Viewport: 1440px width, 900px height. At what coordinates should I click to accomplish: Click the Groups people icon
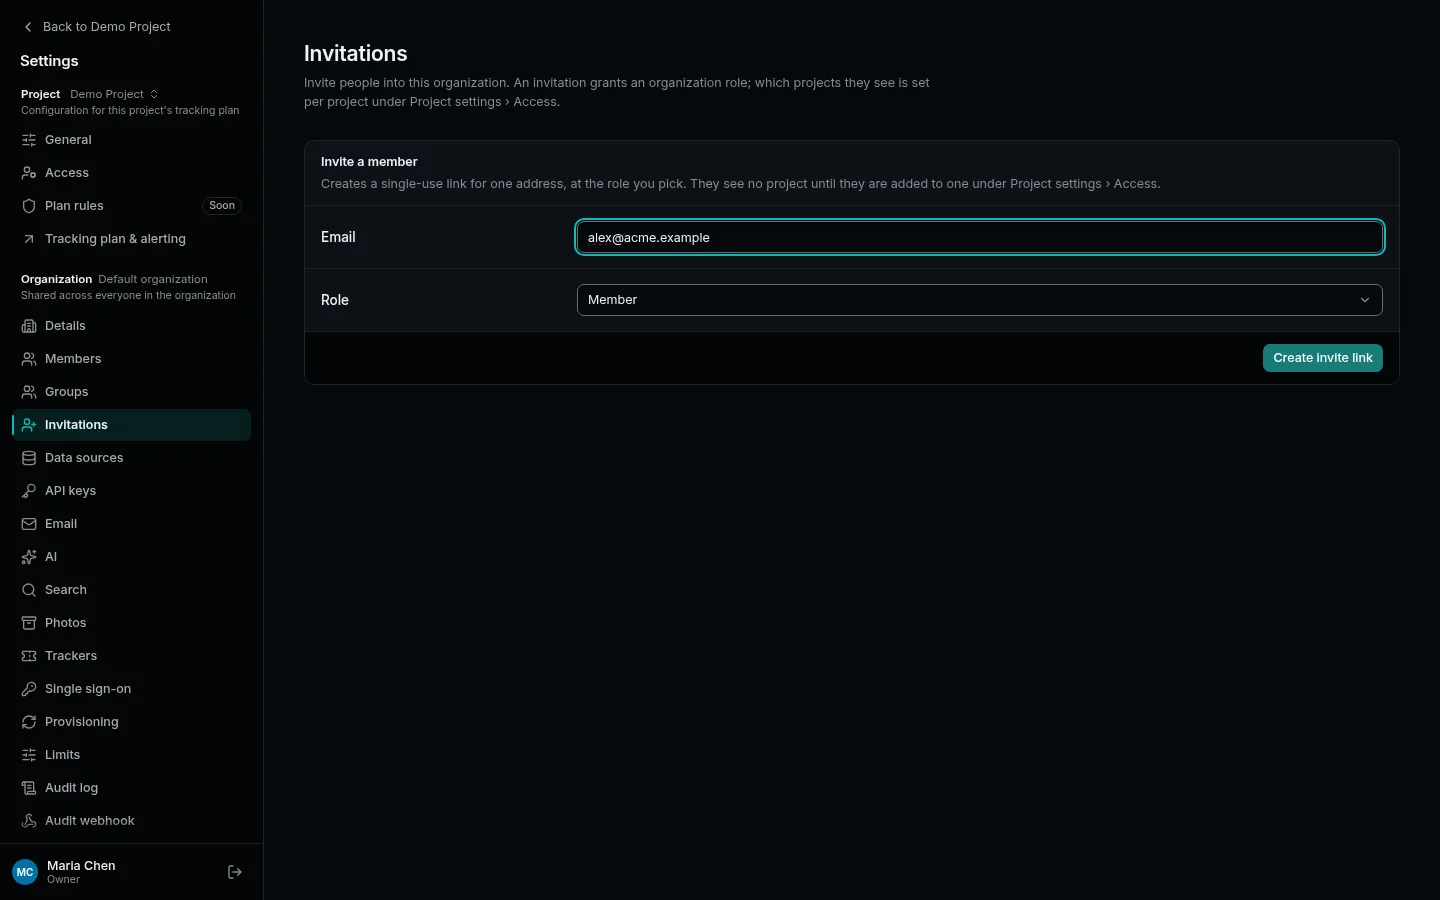coord(29,392)
